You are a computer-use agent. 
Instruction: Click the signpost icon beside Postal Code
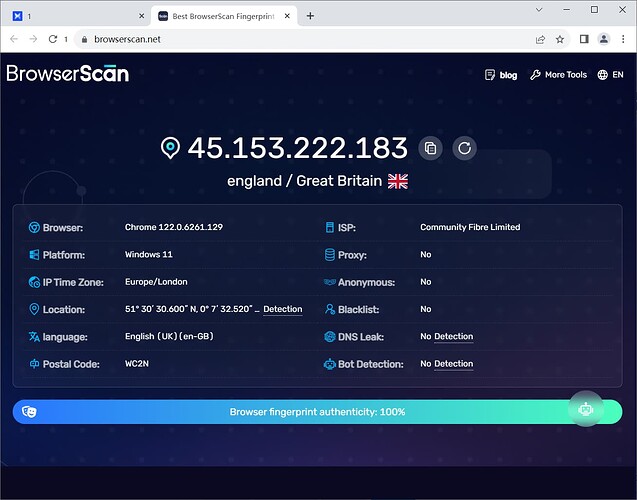coord(34,364)
